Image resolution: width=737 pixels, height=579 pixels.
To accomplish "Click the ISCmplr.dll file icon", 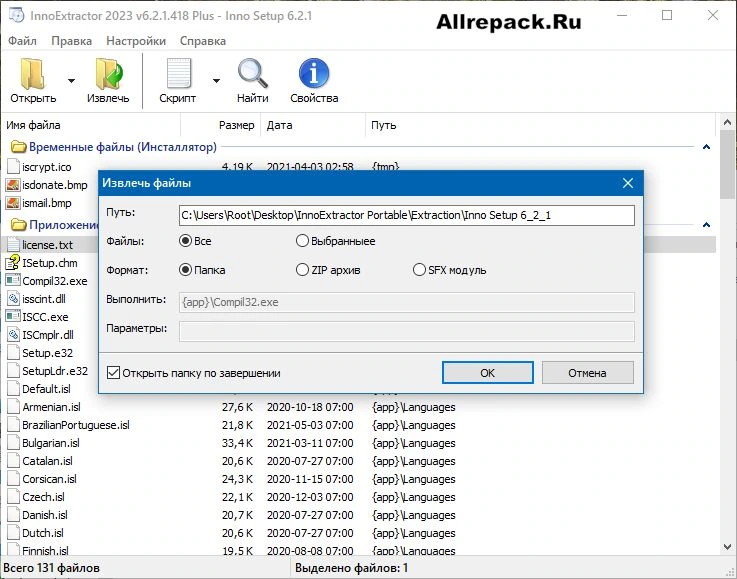I will pos(13,335).
